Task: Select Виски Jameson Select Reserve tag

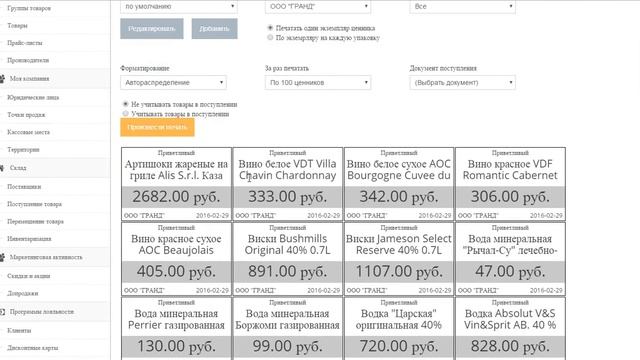Action: [x=399, y=259]
